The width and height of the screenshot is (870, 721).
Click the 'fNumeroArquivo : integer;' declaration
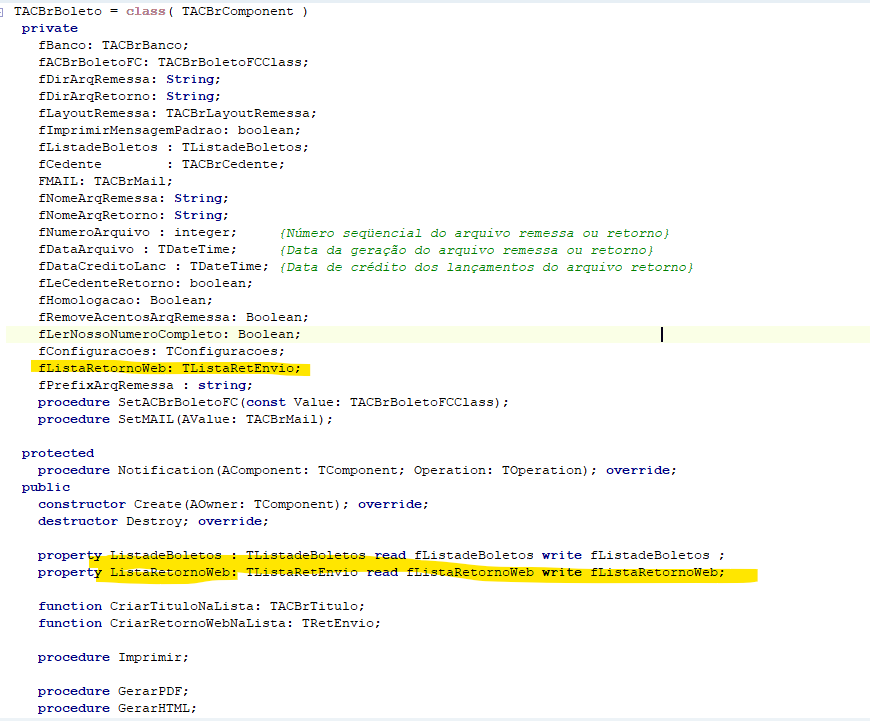click(138, 232)
